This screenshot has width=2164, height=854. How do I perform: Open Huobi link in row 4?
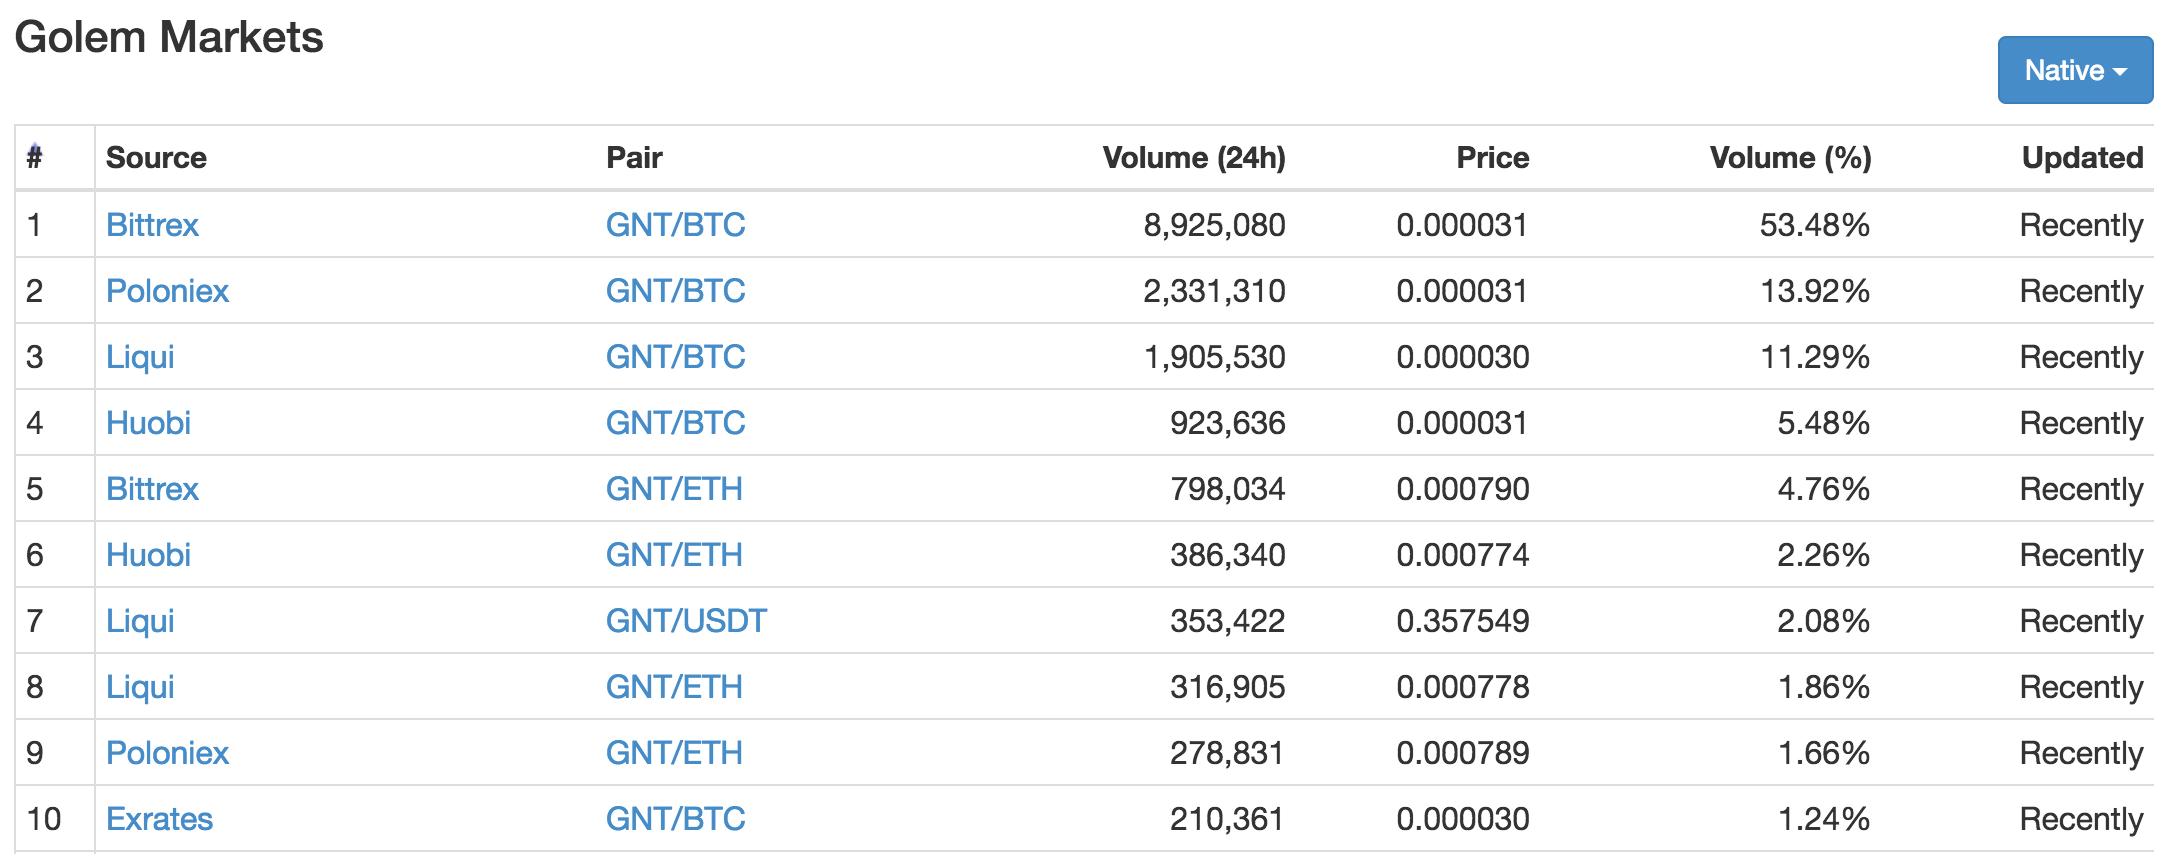click(148, 422)
